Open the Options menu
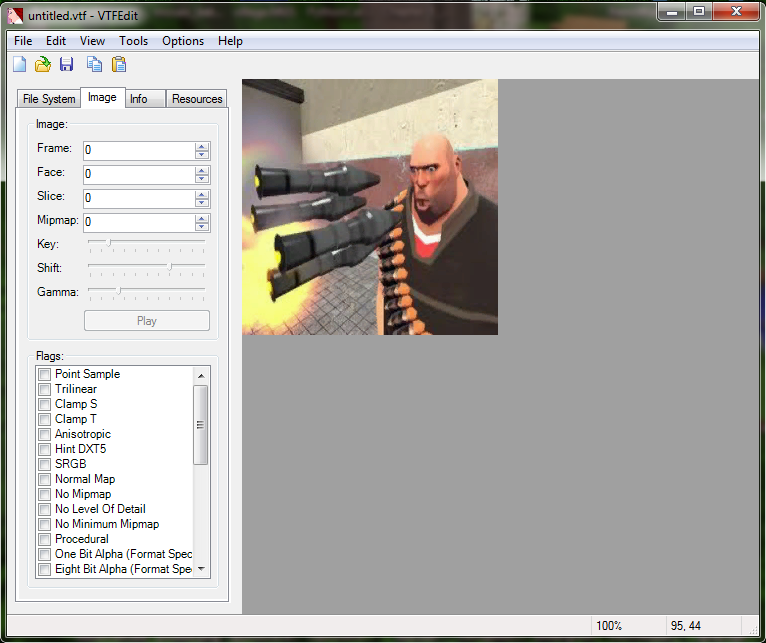766x643 pixels. coord(183,41)
